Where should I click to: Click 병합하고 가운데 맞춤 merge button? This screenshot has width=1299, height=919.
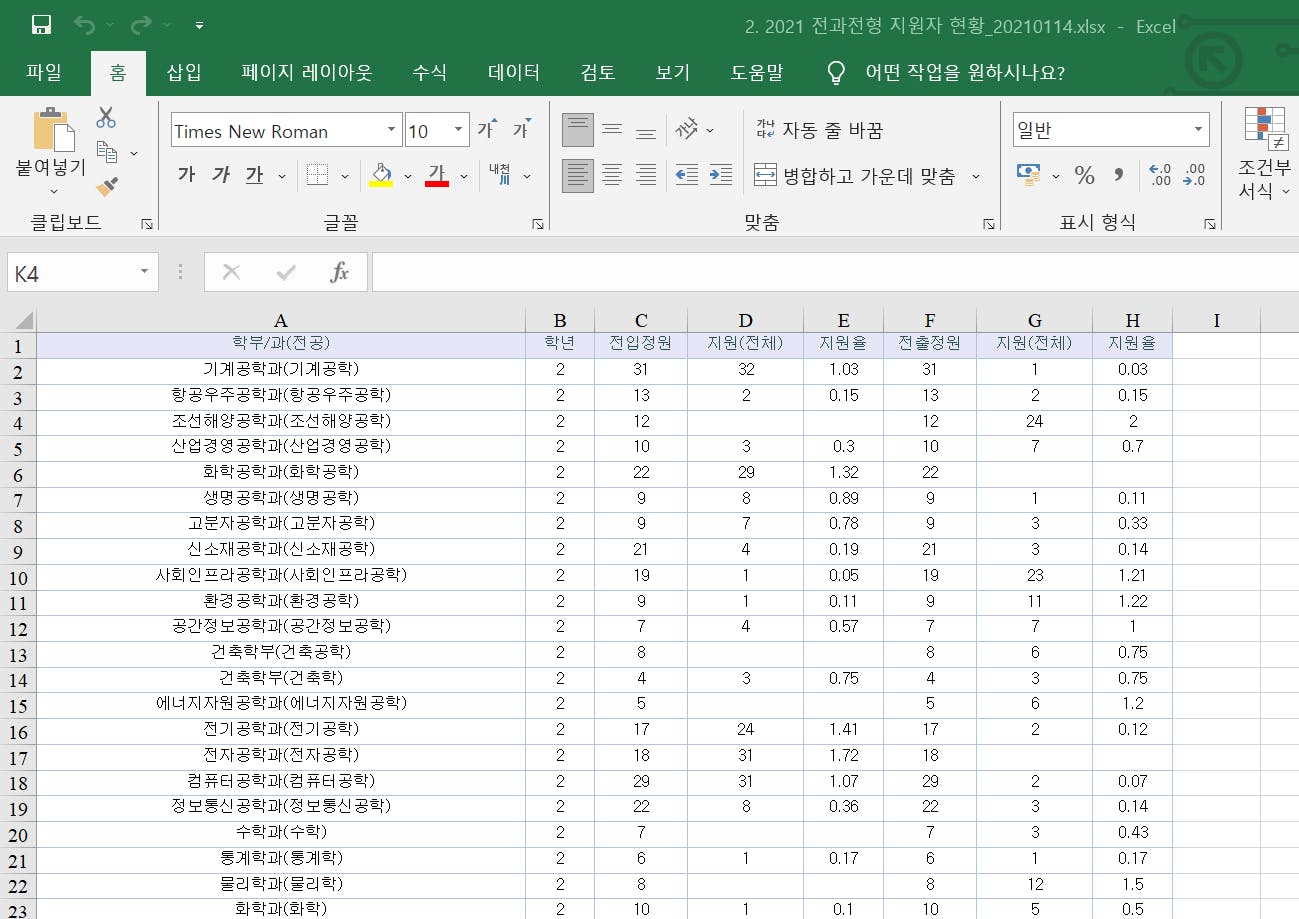point(854,176)
